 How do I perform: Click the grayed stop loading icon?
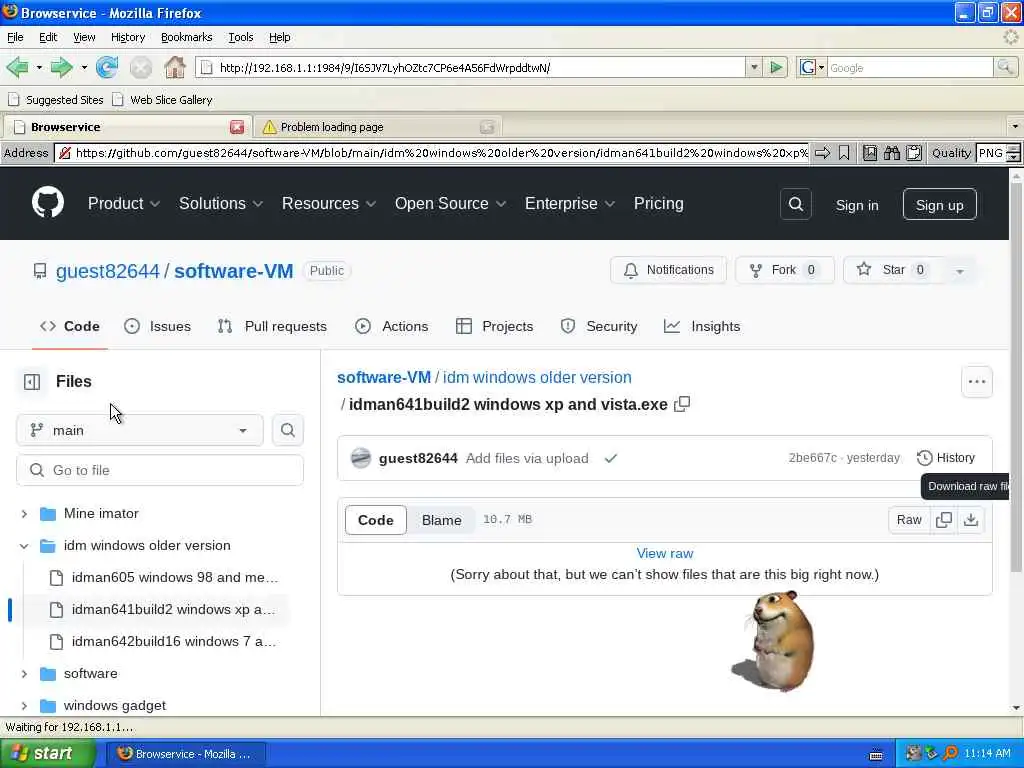(x=140, y=67)
